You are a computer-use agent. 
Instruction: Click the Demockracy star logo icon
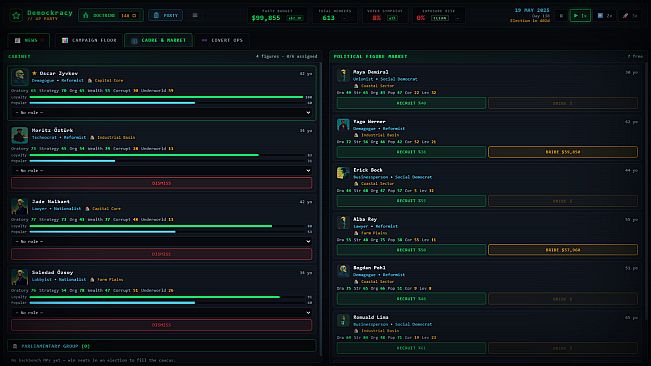coord(16,16)
